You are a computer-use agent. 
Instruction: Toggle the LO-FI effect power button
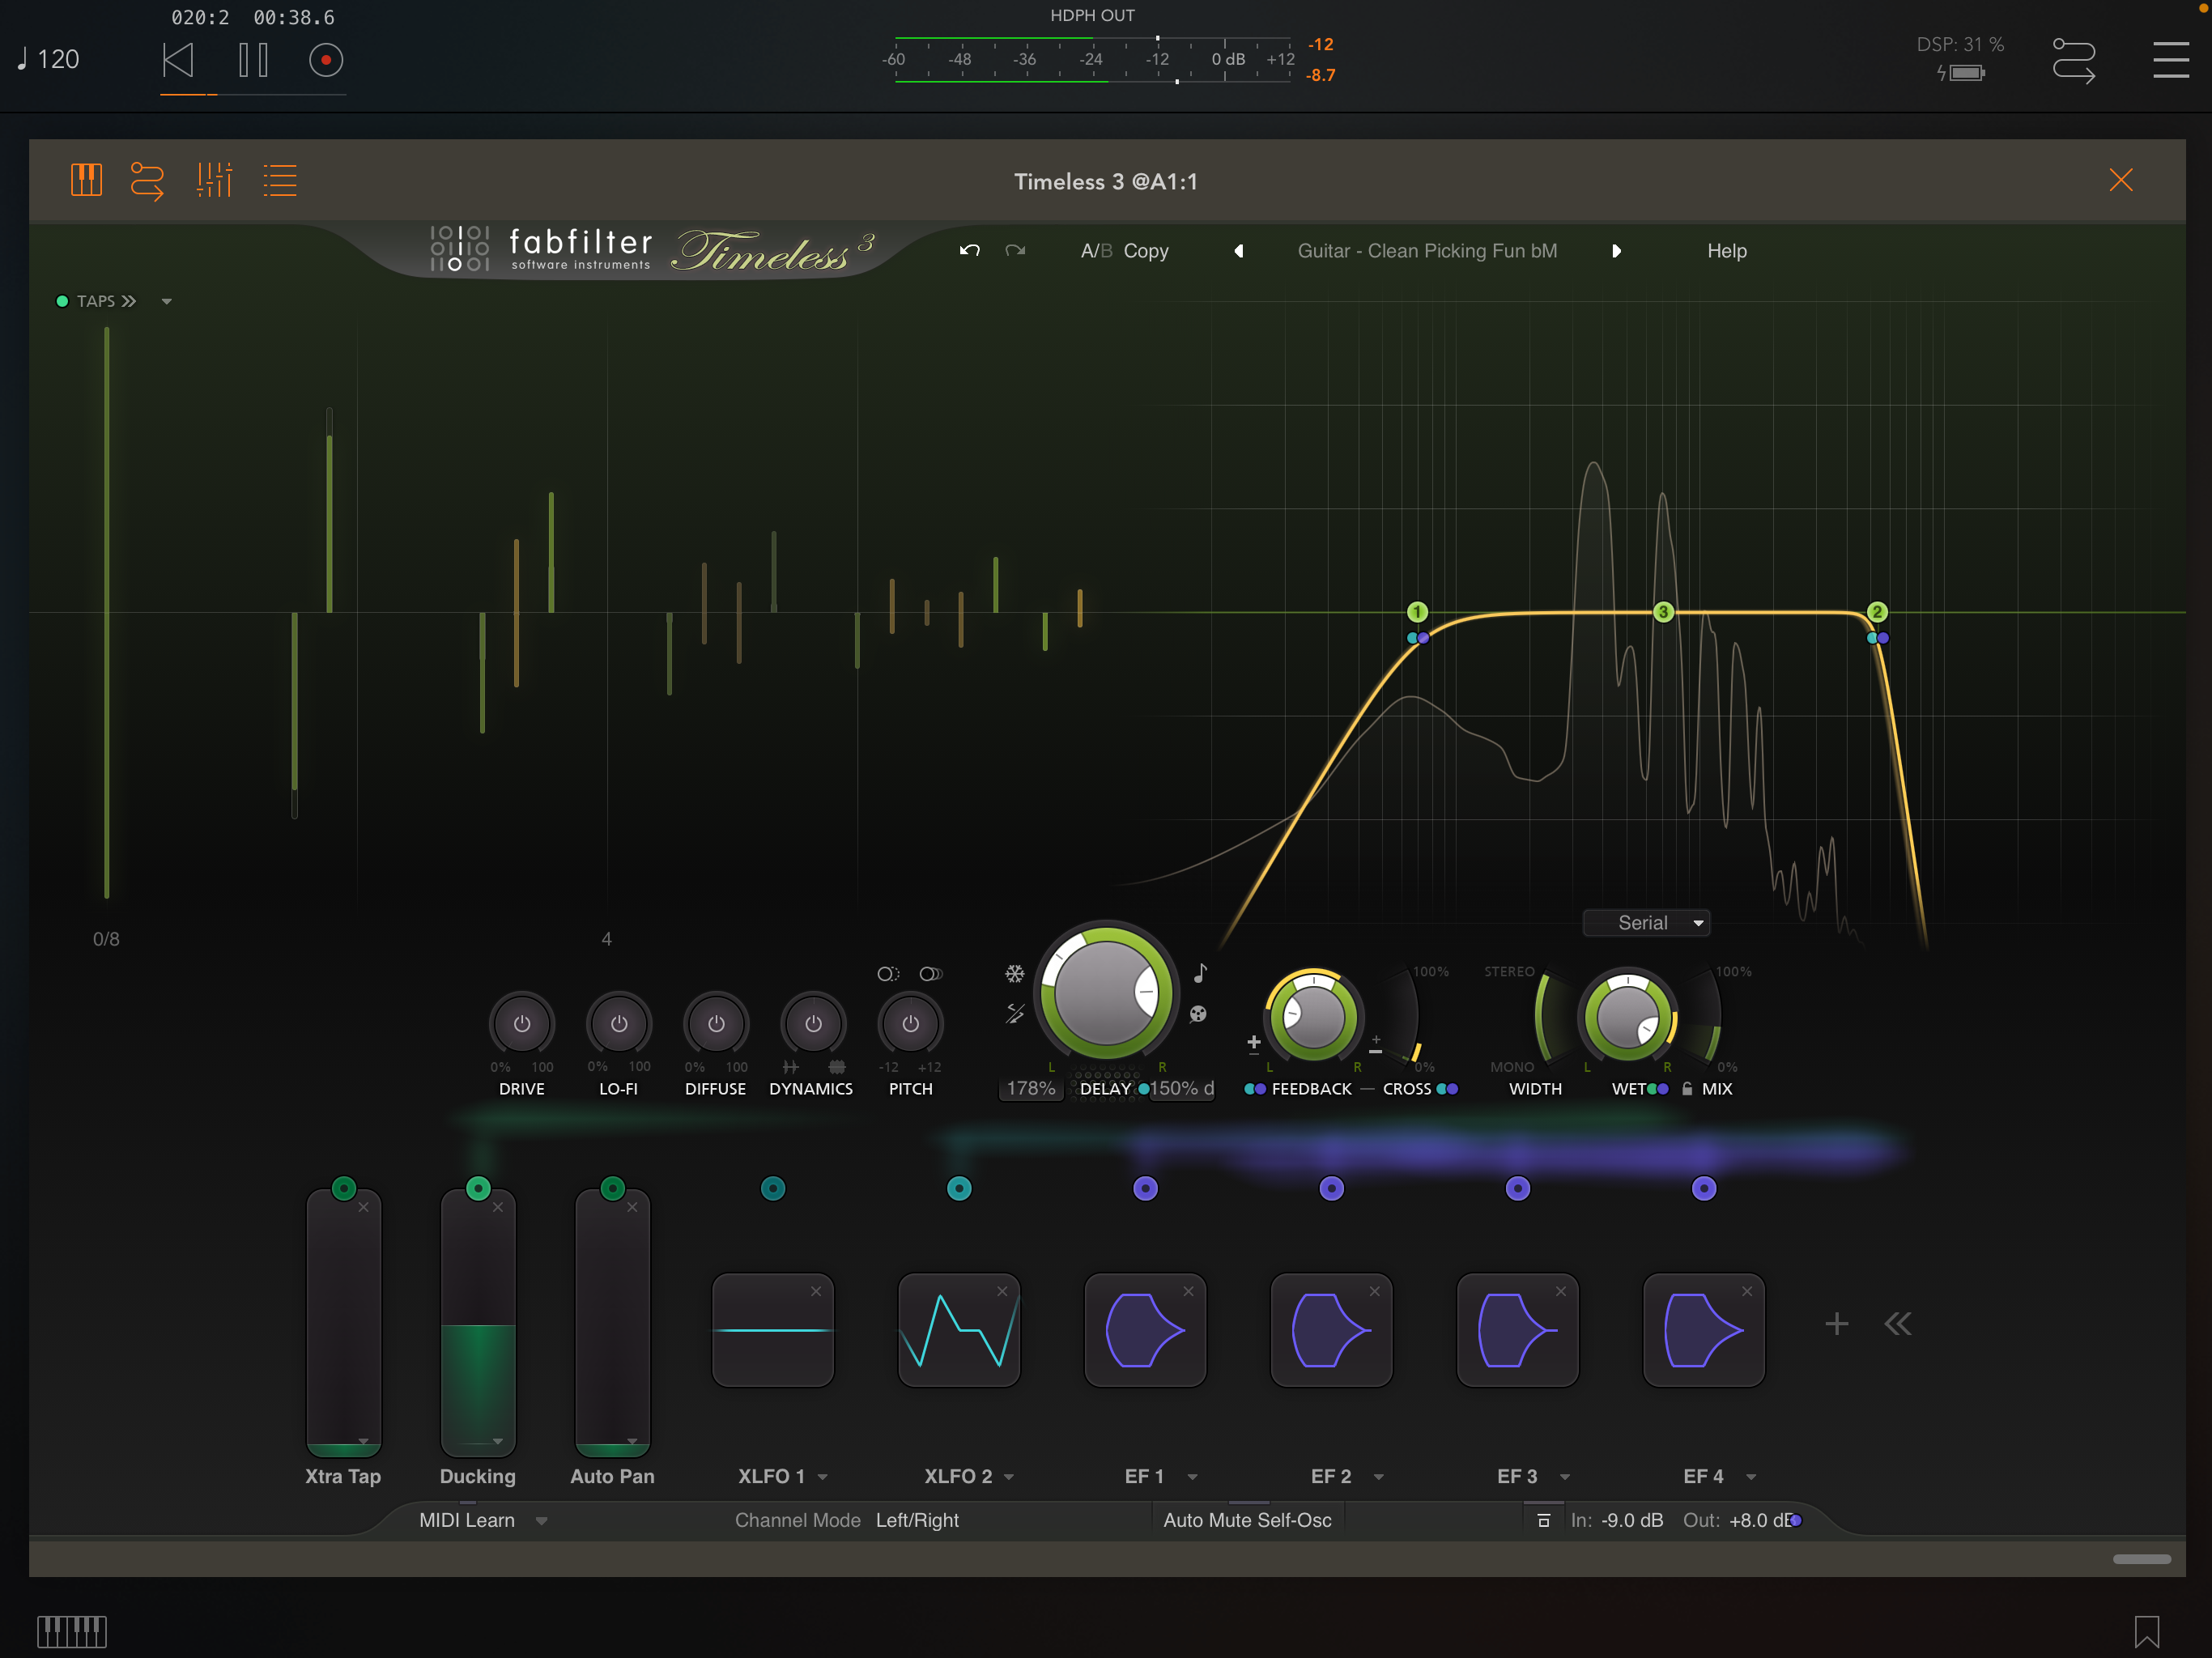point(619,1024)
